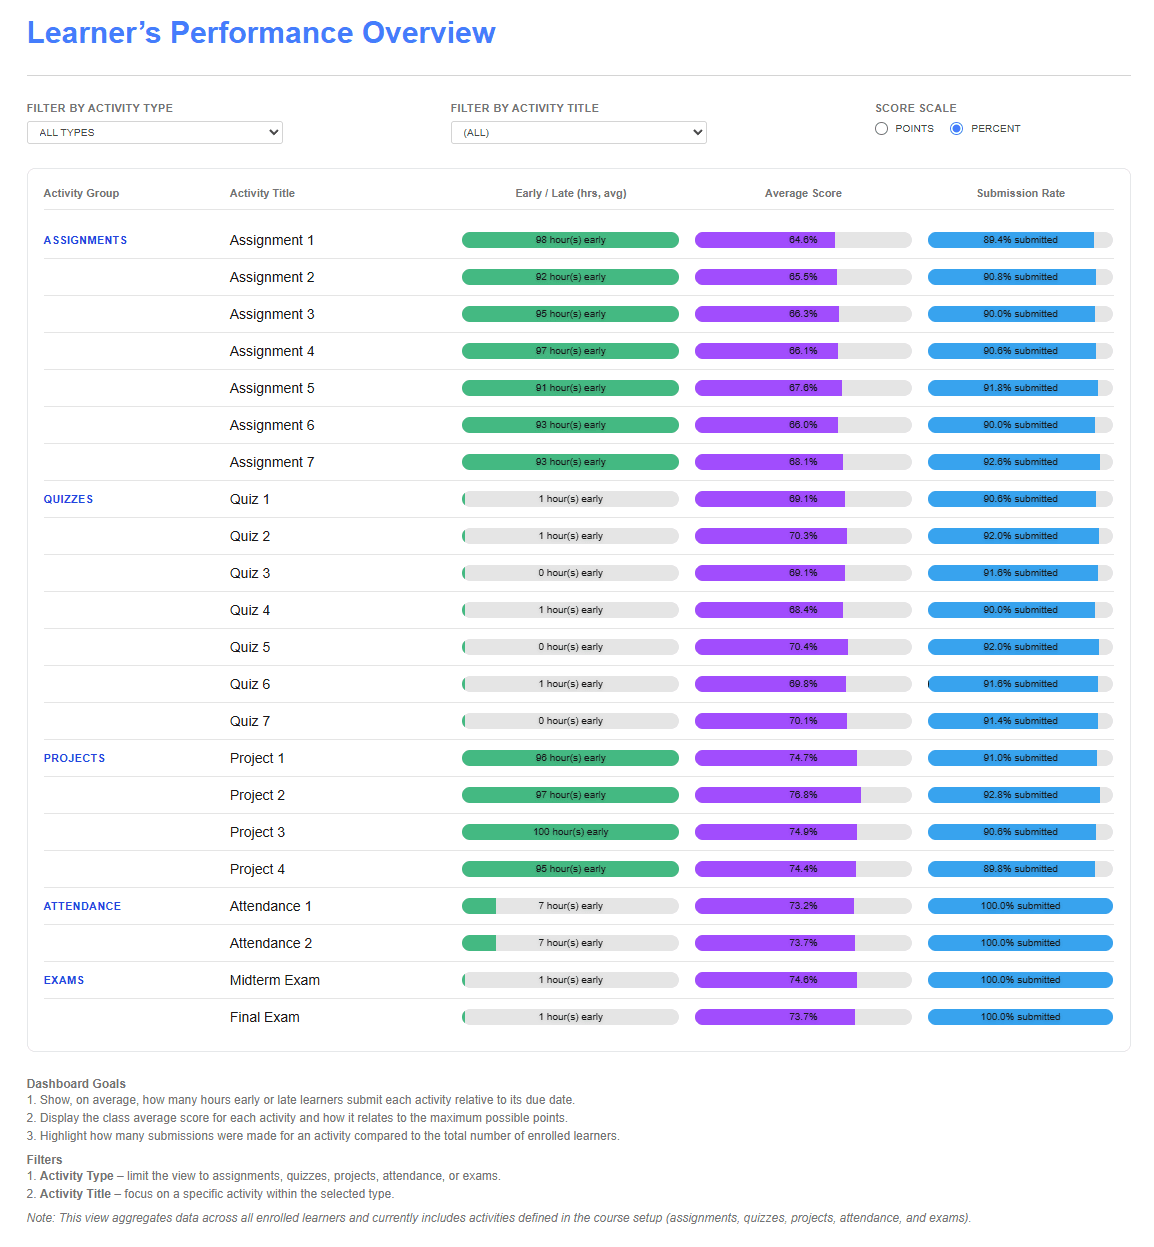Select the Midterm Exam activity title
The width and height of the screenshot is (1154, 1247).
(x=275, y=980)
